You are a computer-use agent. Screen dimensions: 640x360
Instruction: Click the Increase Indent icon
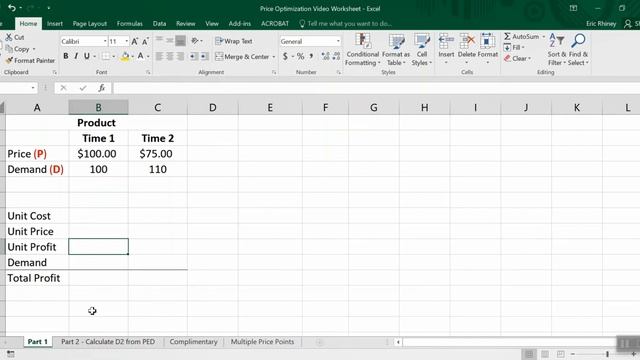pyautogui.click(x=204, y=56)
